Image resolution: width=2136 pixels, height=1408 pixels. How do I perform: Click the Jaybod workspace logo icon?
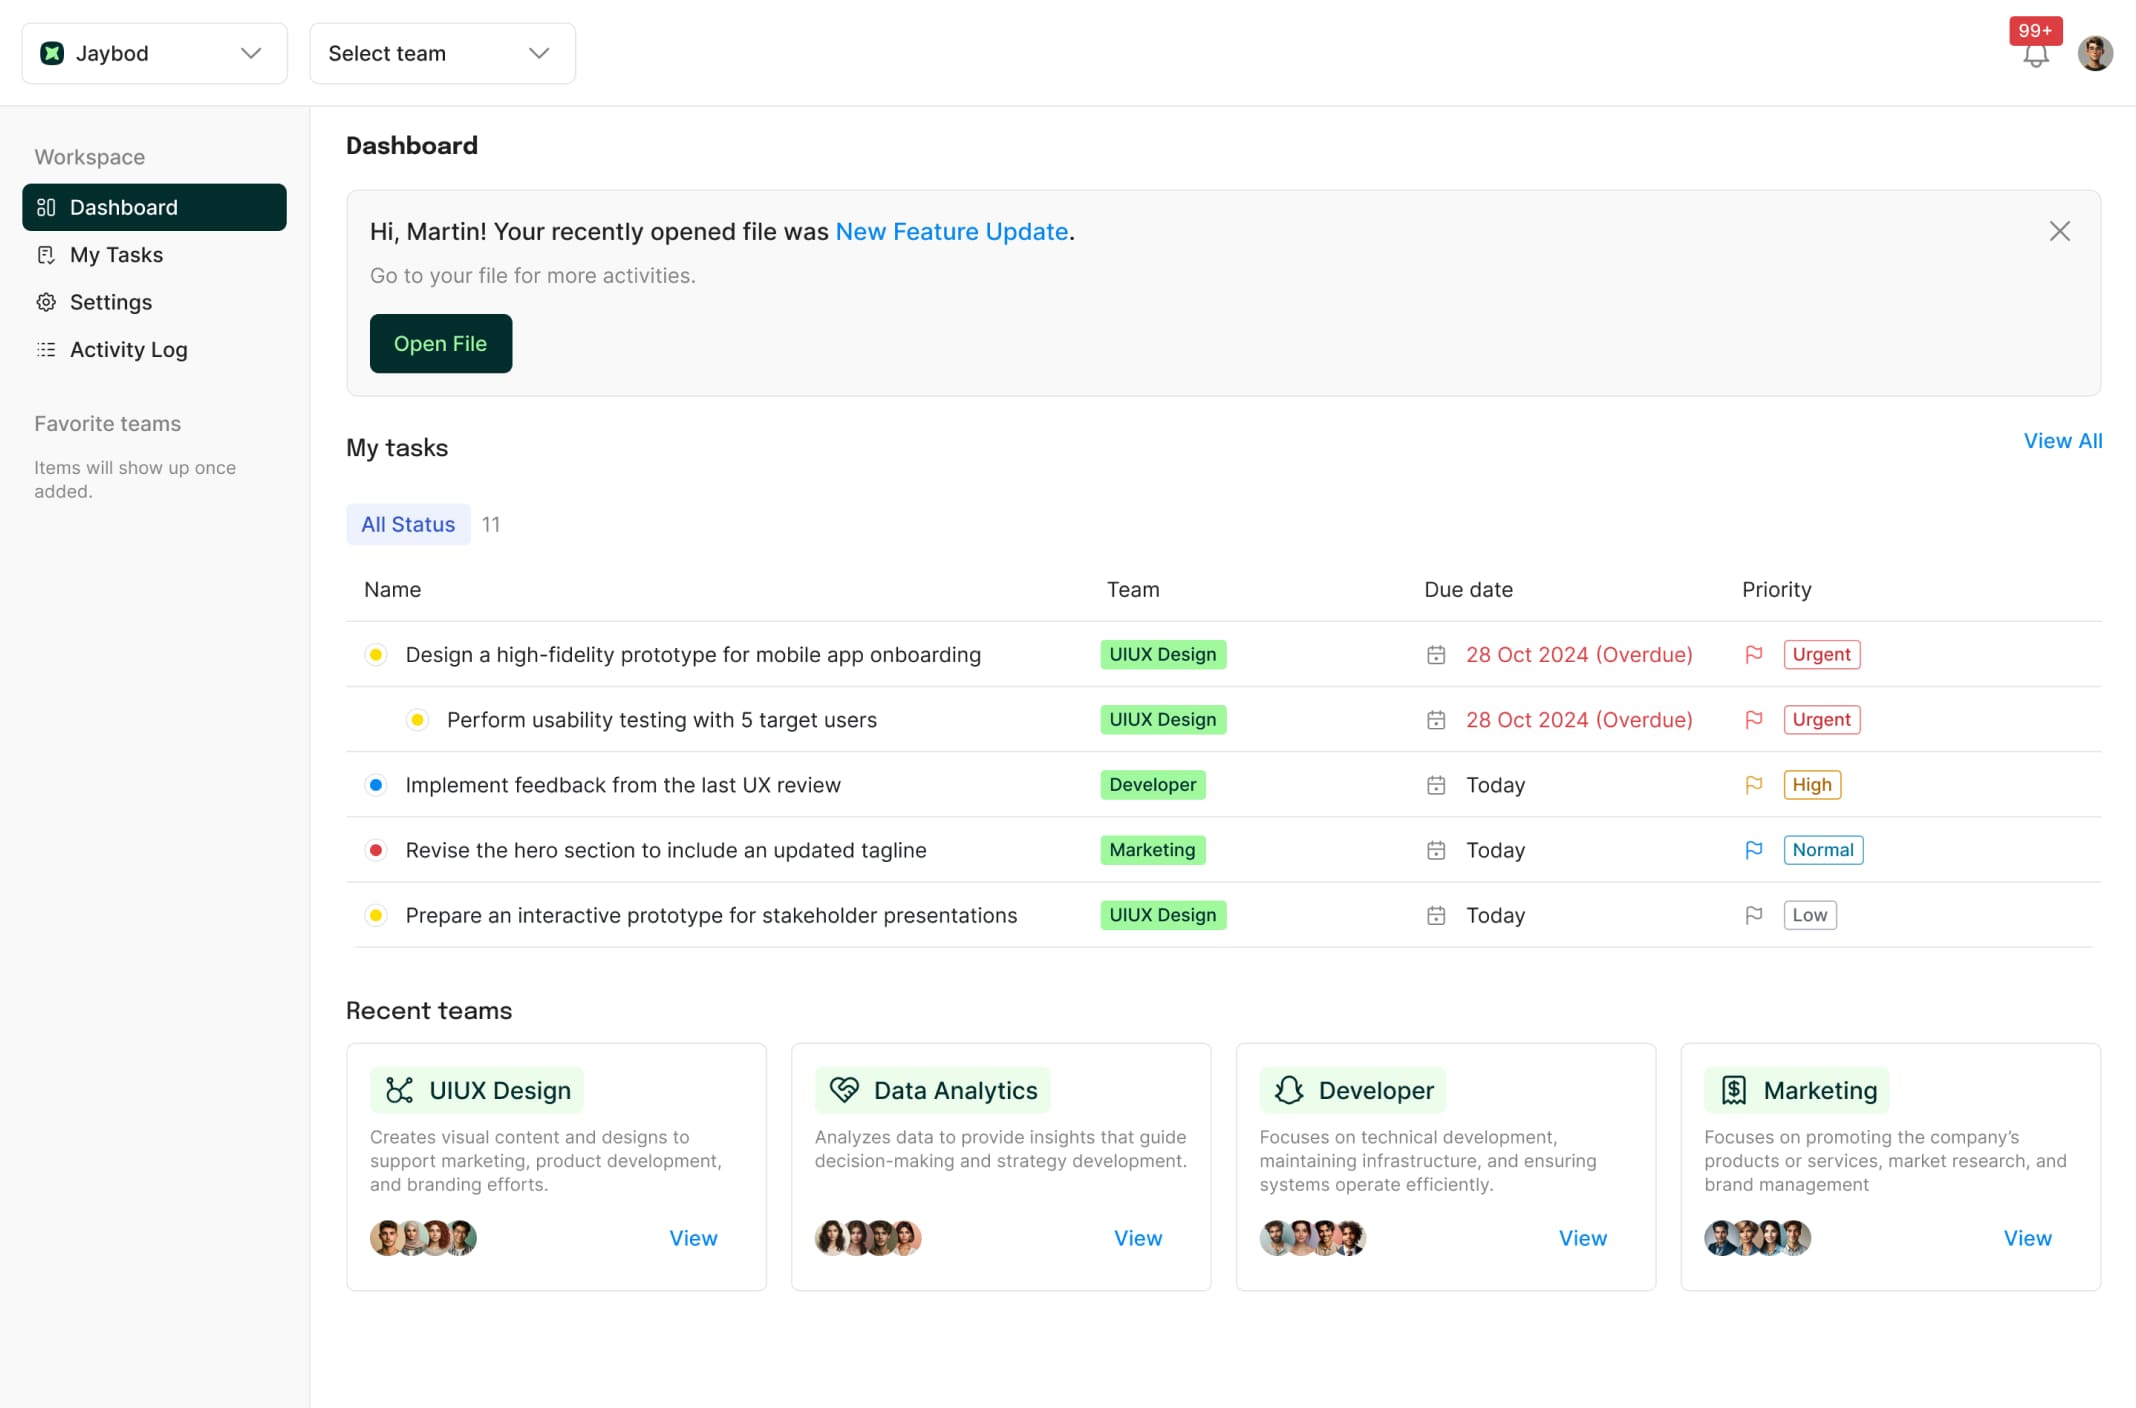[51, 52]
